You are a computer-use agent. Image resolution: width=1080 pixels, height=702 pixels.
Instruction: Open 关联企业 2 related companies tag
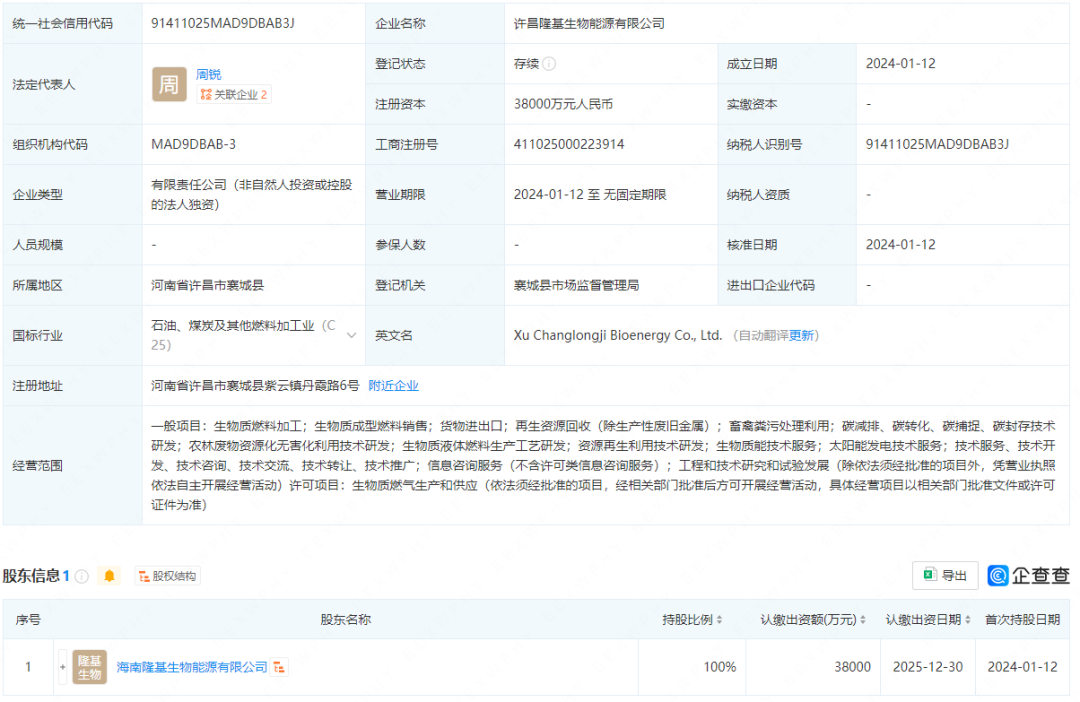point(234,94)
